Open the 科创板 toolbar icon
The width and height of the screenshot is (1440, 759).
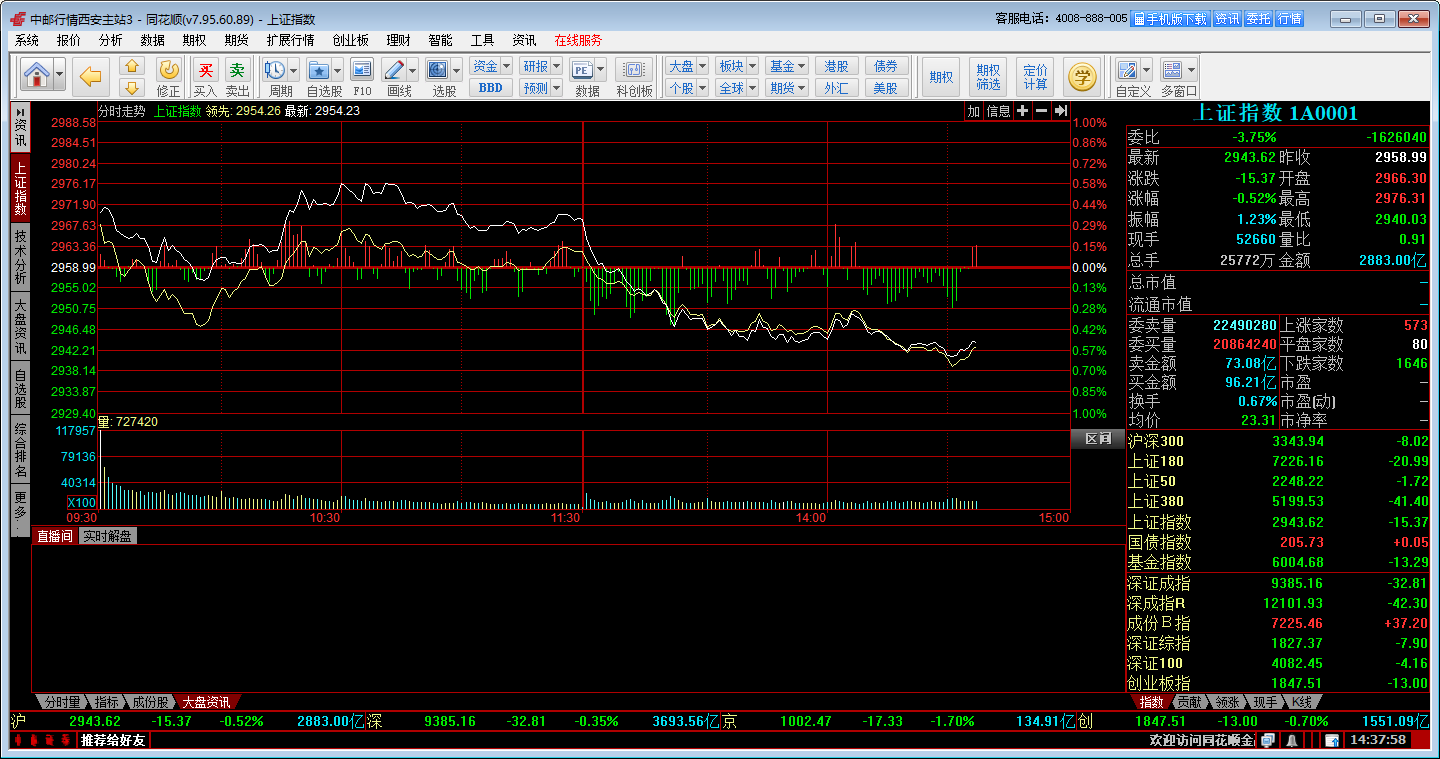pyautogui.click(x=634, y=71)
